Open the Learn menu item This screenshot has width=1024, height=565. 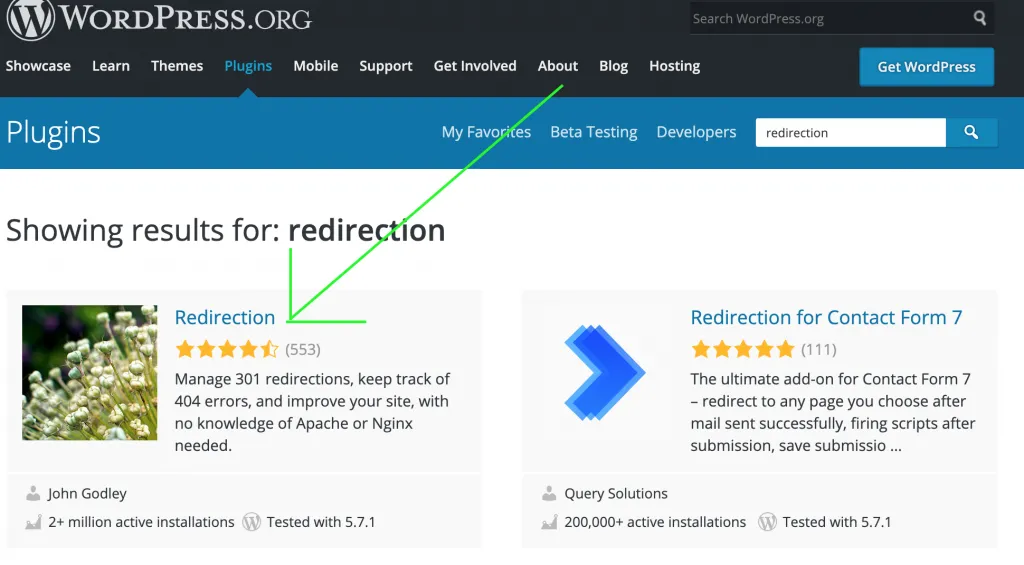(x=111, y=66)
